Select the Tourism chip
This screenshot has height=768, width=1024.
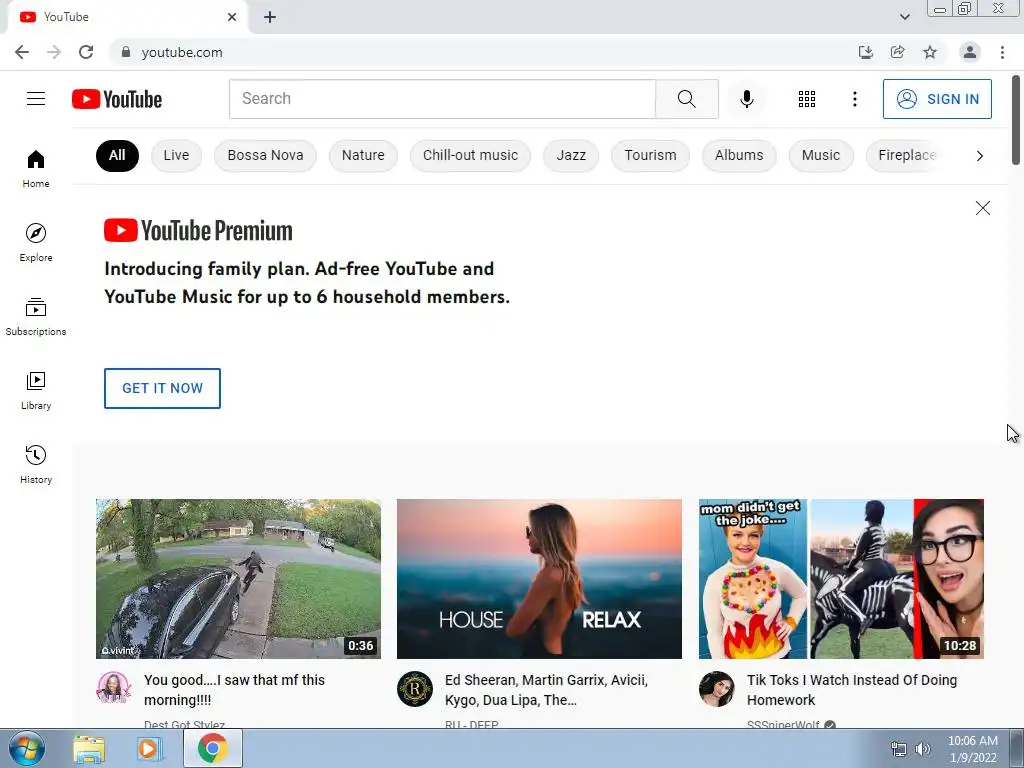(650, 155)
